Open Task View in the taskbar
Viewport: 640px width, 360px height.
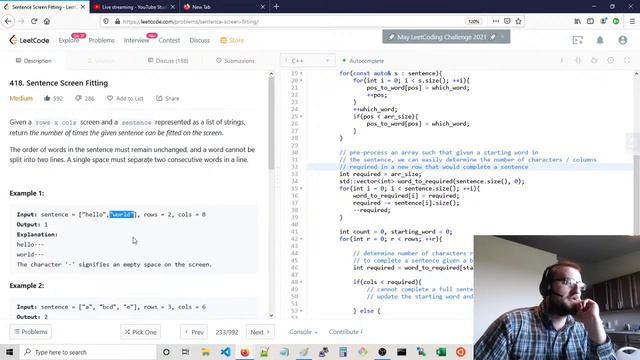(185, 352)
